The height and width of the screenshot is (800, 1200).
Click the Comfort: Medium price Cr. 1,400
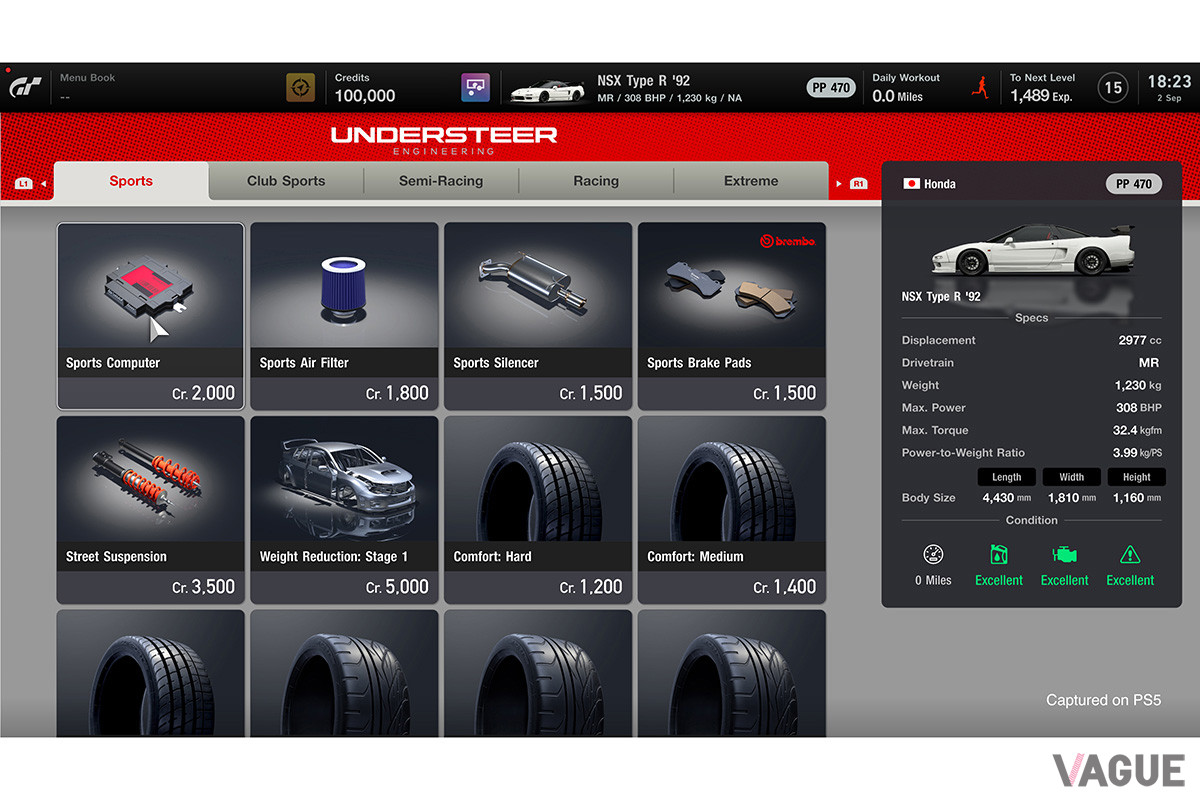785,587
